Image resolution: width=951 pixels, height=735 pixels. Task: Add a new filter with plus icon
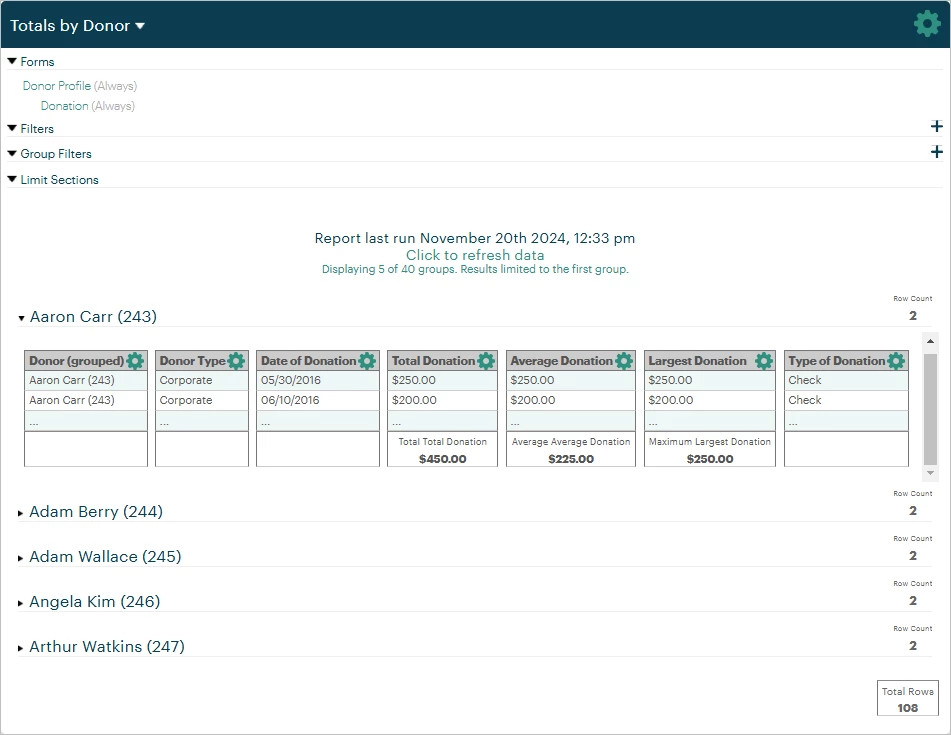(x=936, y=126)
